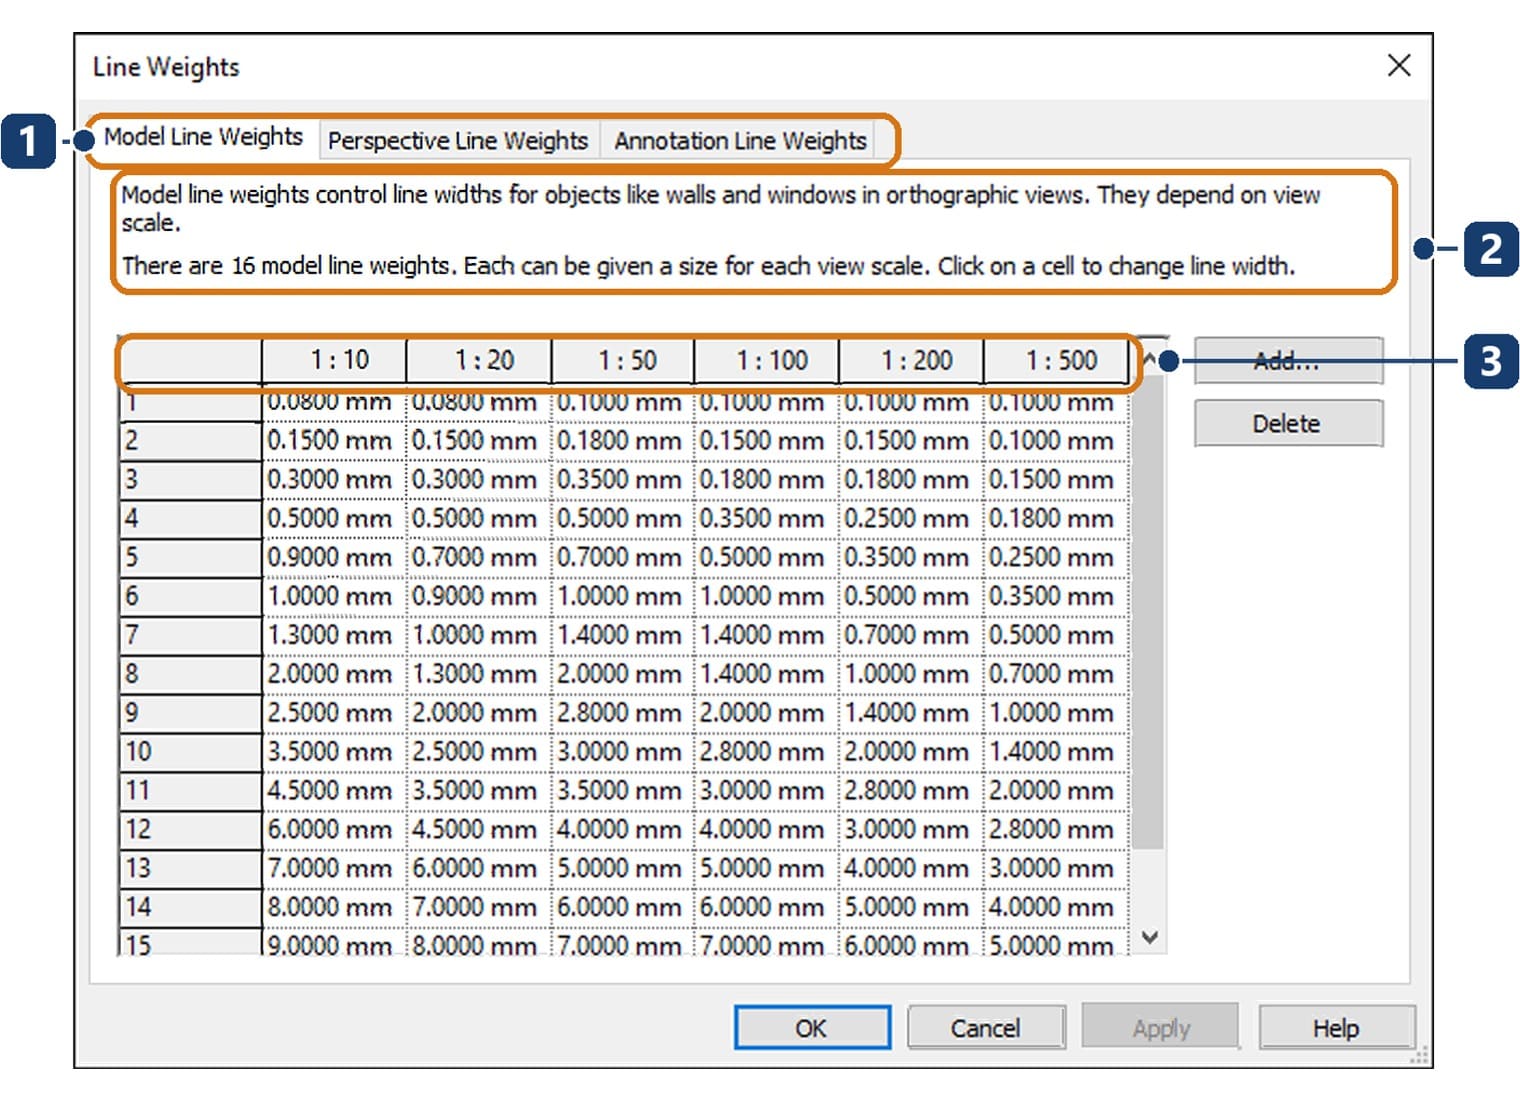Click row 3 cell under 1 : 50

coord(623,479)
